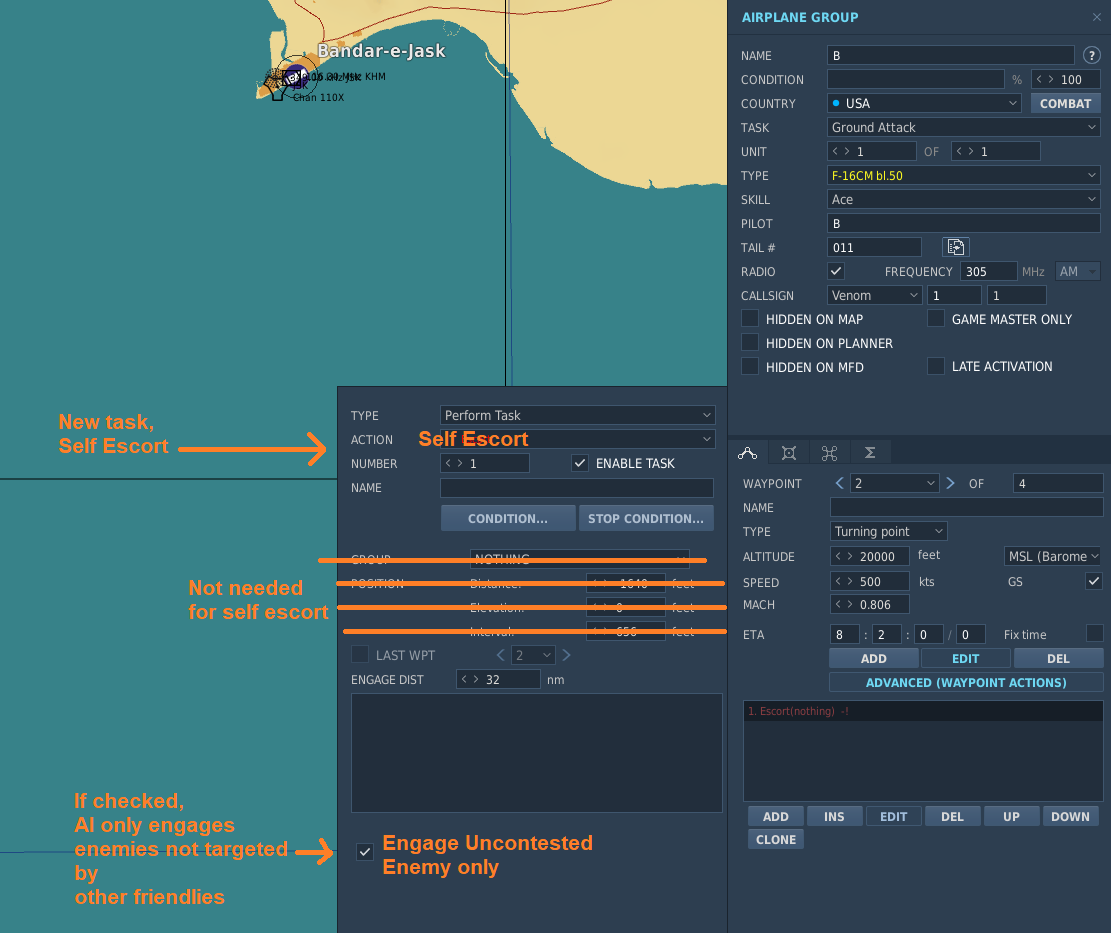
Task: Go to previous waypoint arrow
Action: point(840,483)
